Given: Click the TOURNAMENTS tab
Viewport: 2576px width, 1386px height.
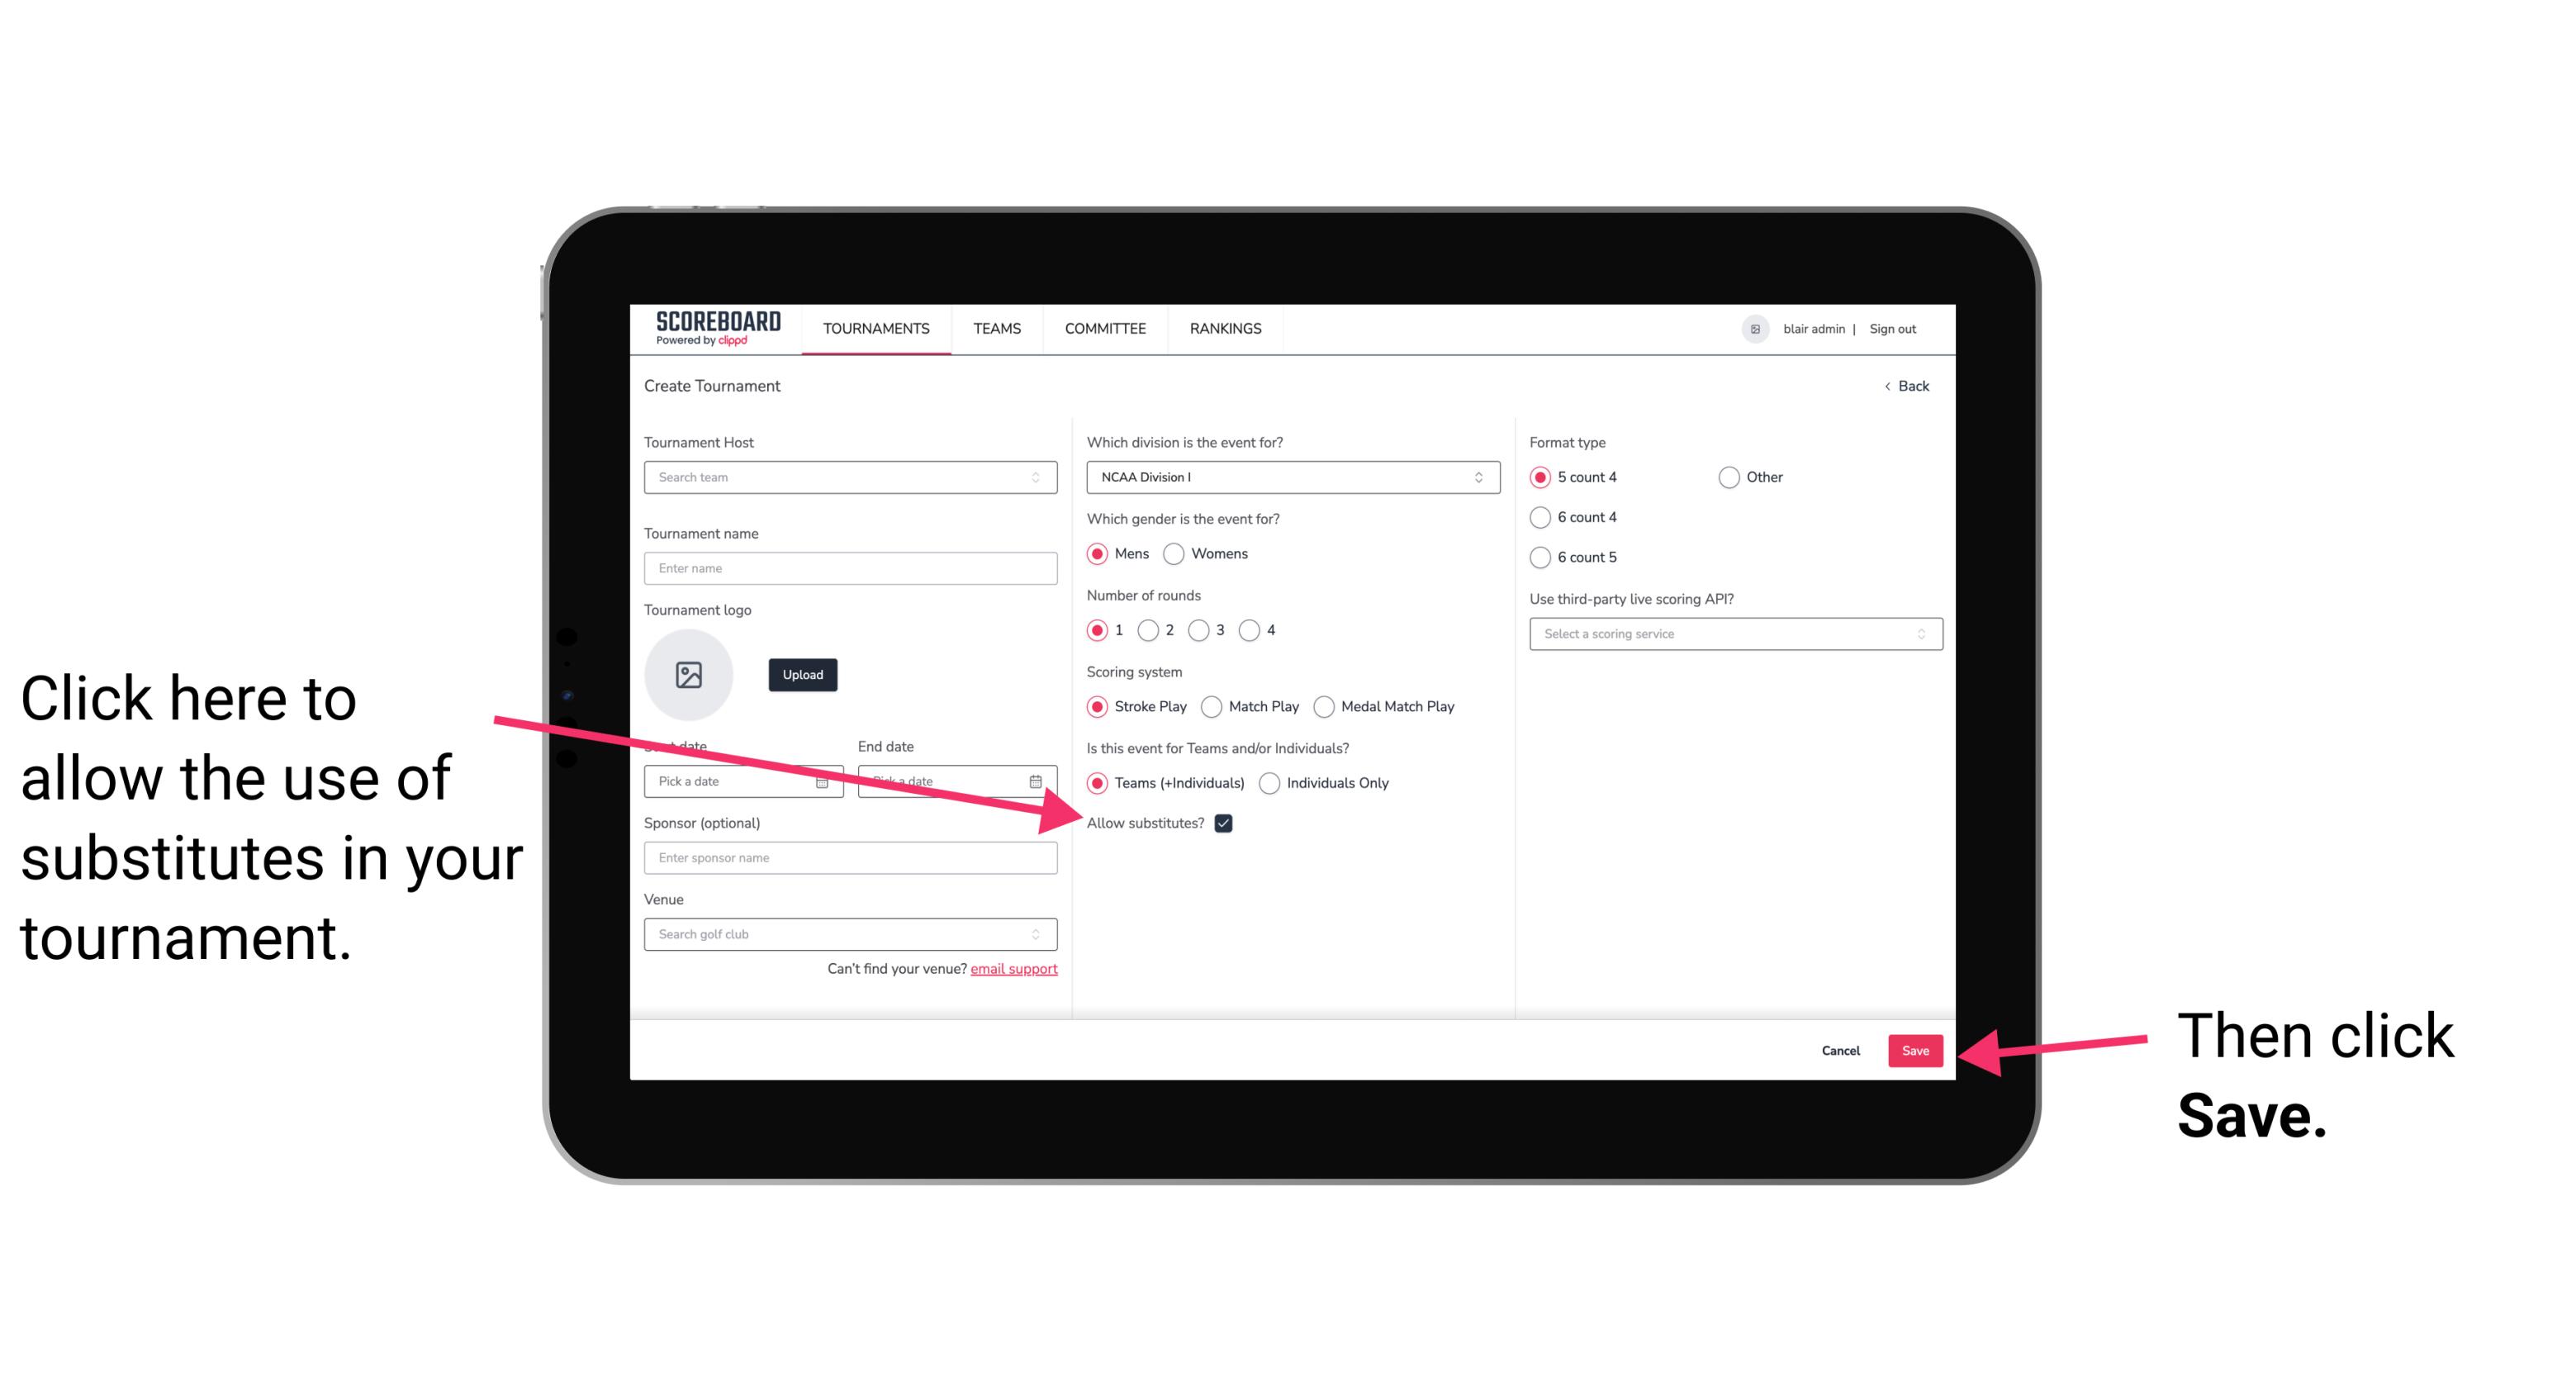Looking at the screenshot, I should [877, 328].
